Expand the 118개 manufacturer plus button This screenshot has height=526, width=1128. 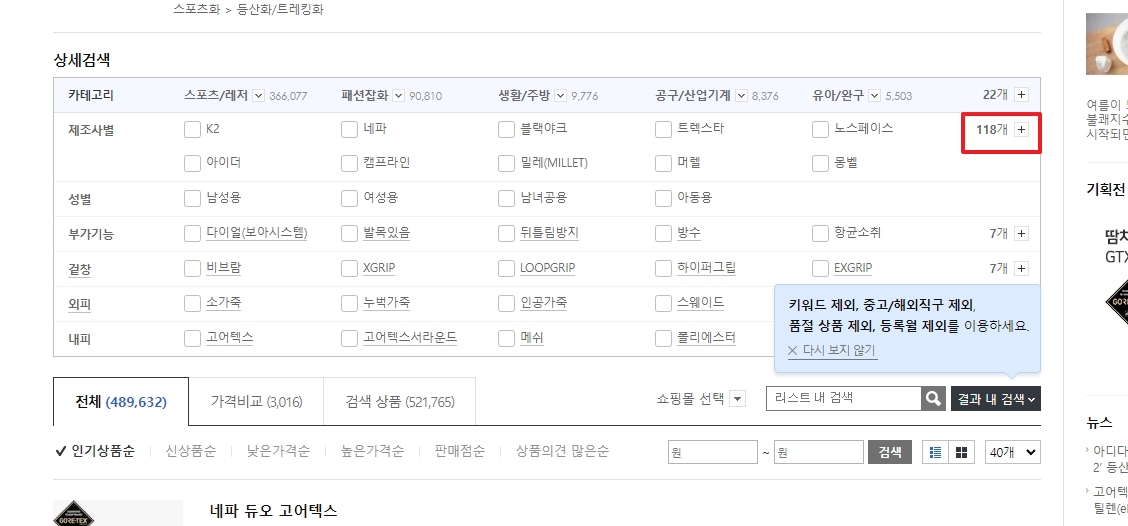coord(1022,130)
